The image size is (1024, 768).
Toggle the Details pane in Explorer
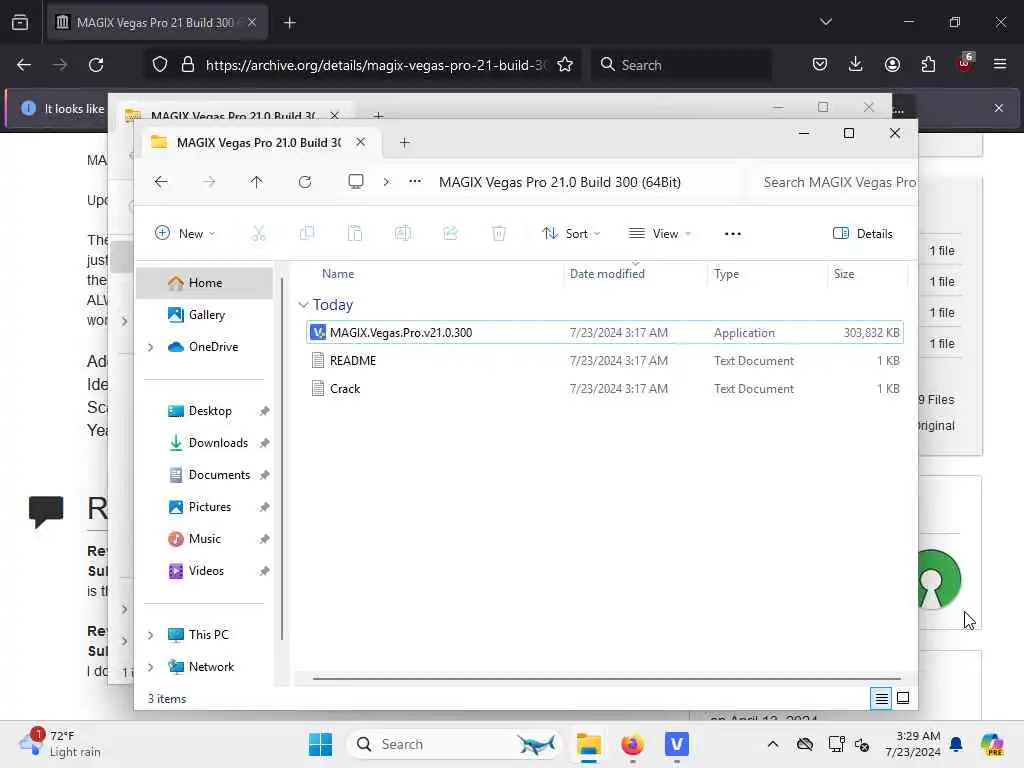pos(862,233)
